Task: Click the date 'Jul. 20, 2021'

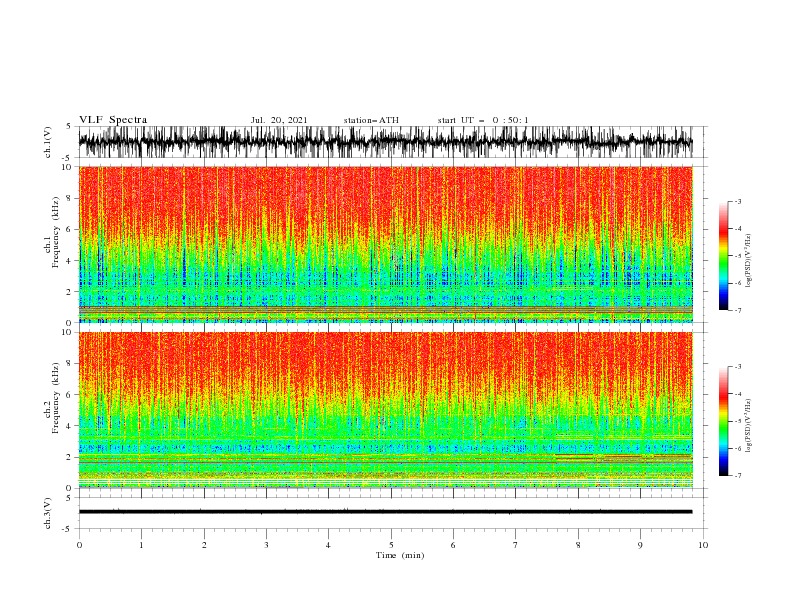Action: point(279,120)
